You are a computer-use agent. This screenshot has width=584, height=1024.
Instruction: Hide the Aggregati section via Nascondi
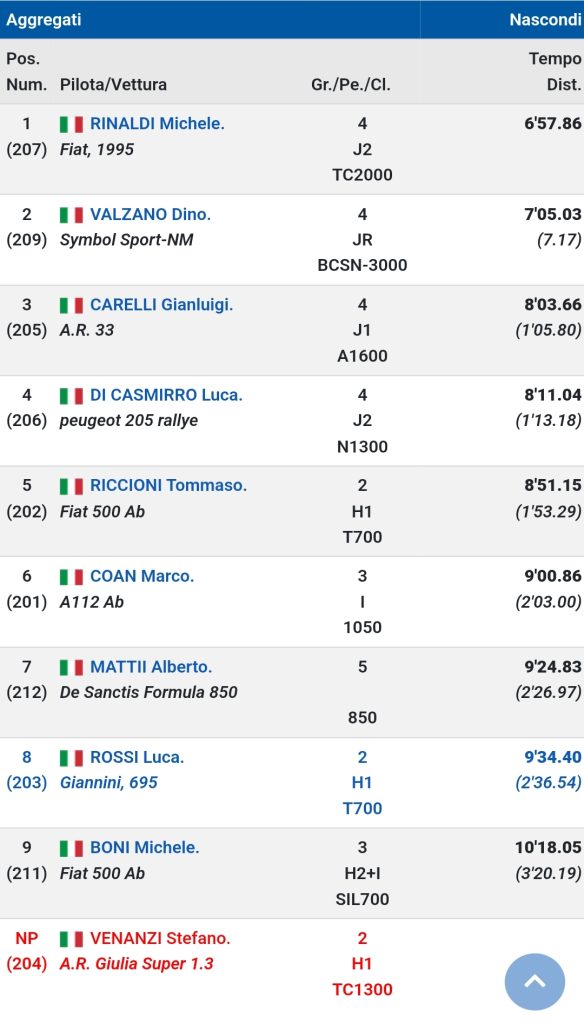(x=545, y=20)
